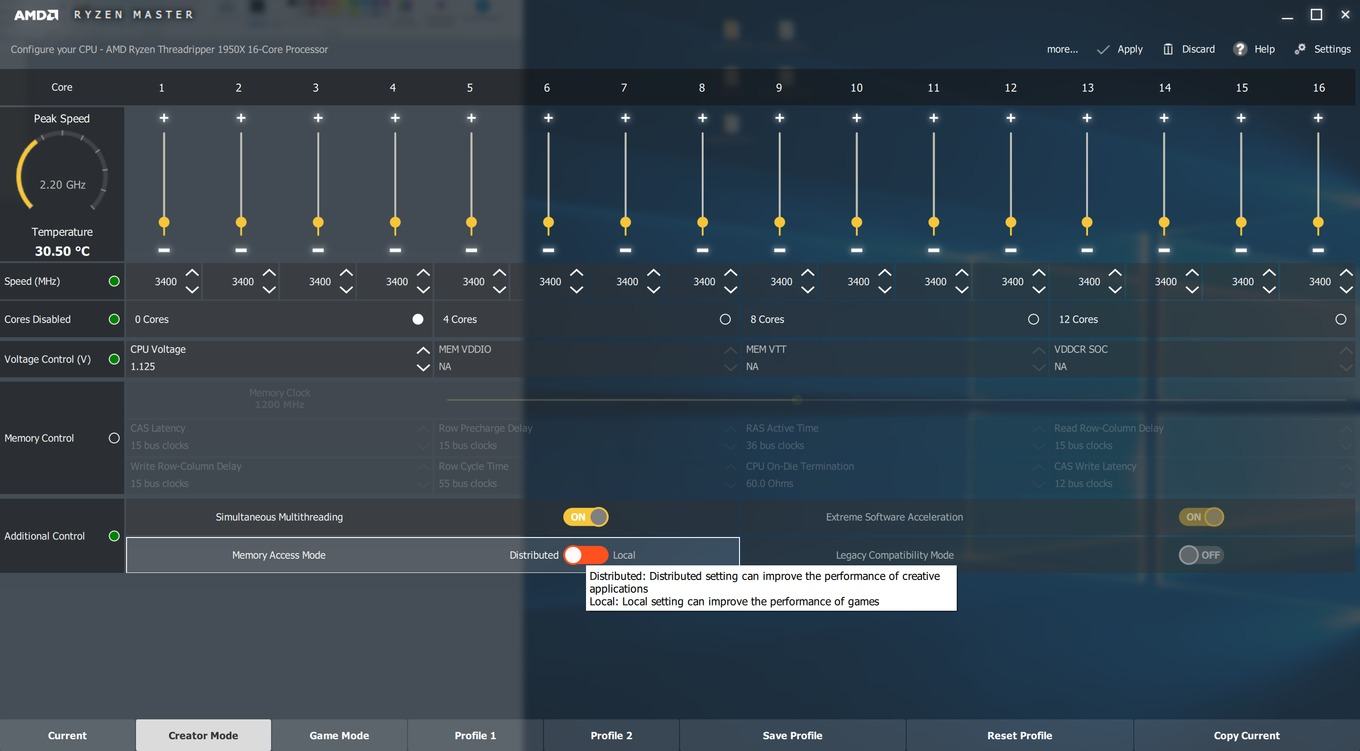The width and height of the screenshot is (1360, 751).
Task: Raise CPU Voltage with up chevron
Action: (423, 351)
